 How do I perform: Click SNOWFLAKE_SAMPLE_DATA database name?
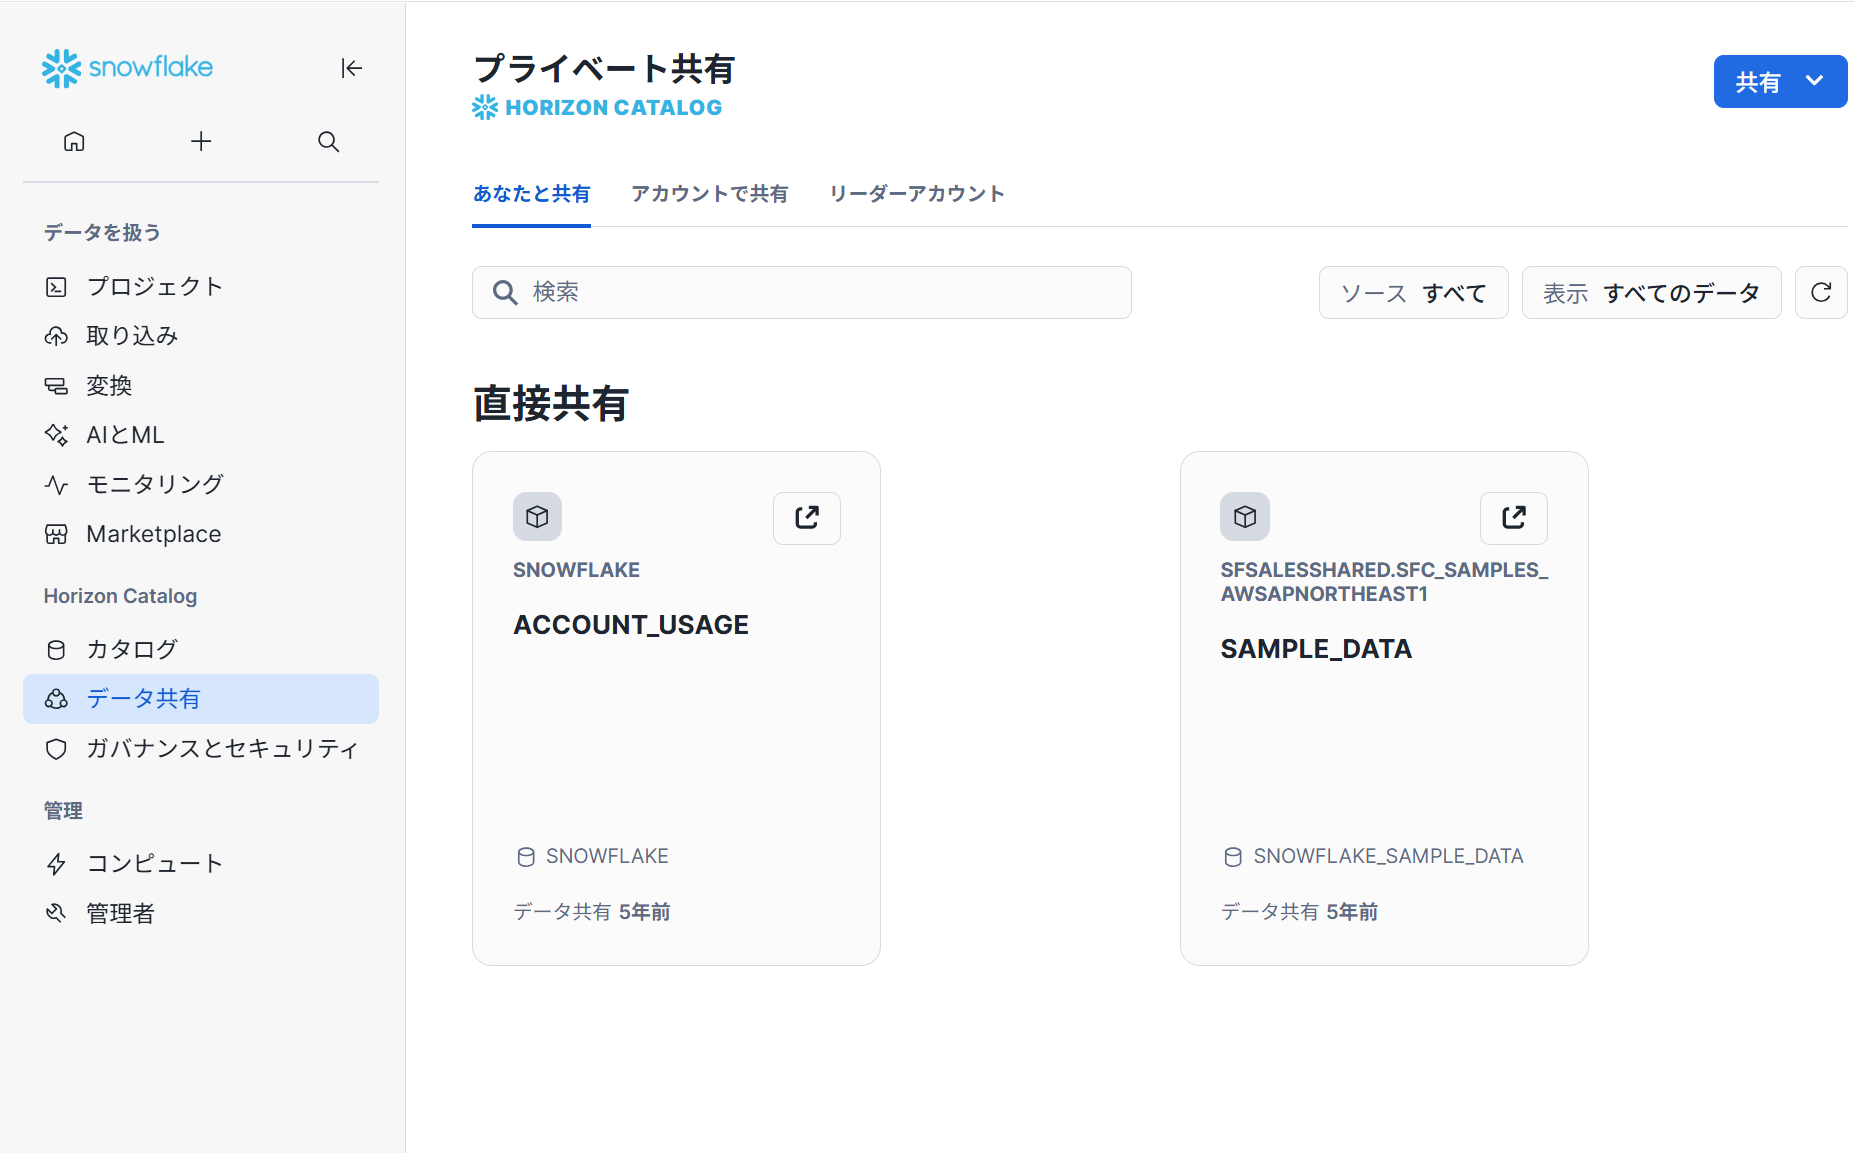pos(1388,857)
